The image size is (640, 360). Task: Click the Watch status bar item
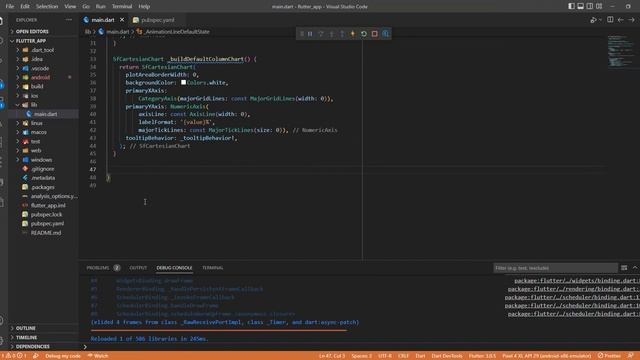pyautogui.click(x=98, y=356)
